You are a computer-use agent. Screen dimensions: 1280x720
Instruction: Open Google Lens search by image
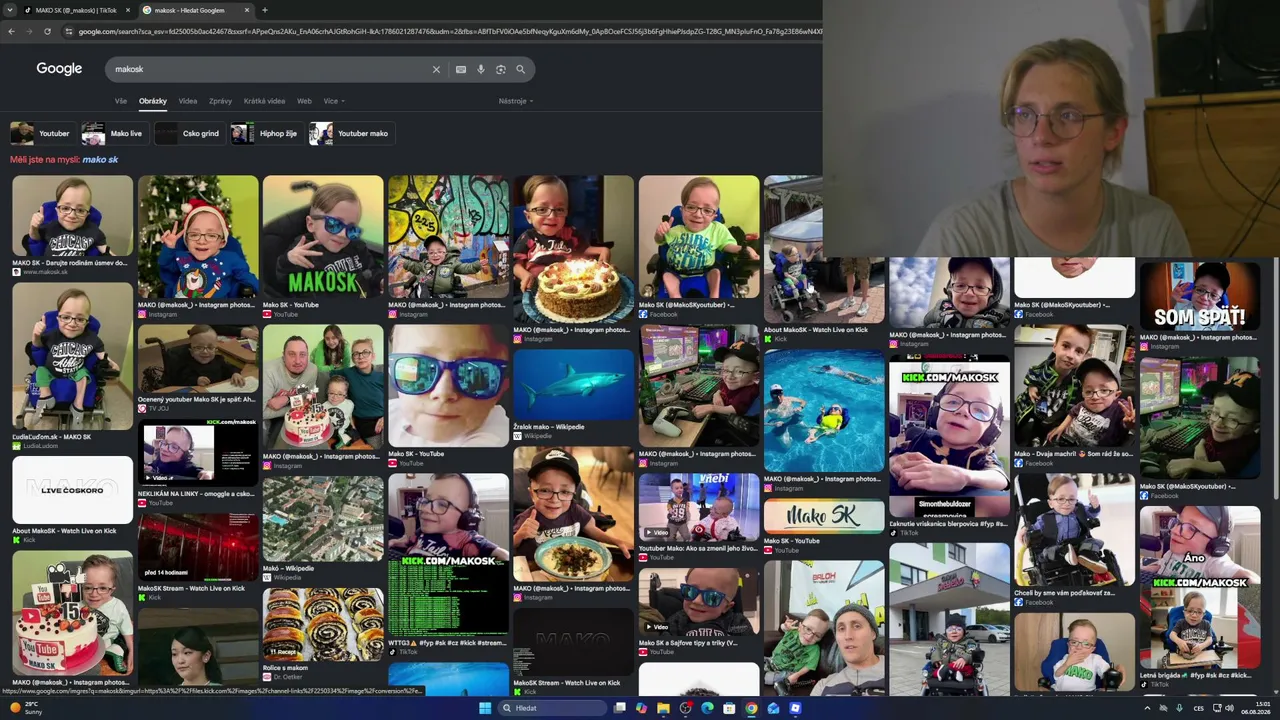pos(501,70)
